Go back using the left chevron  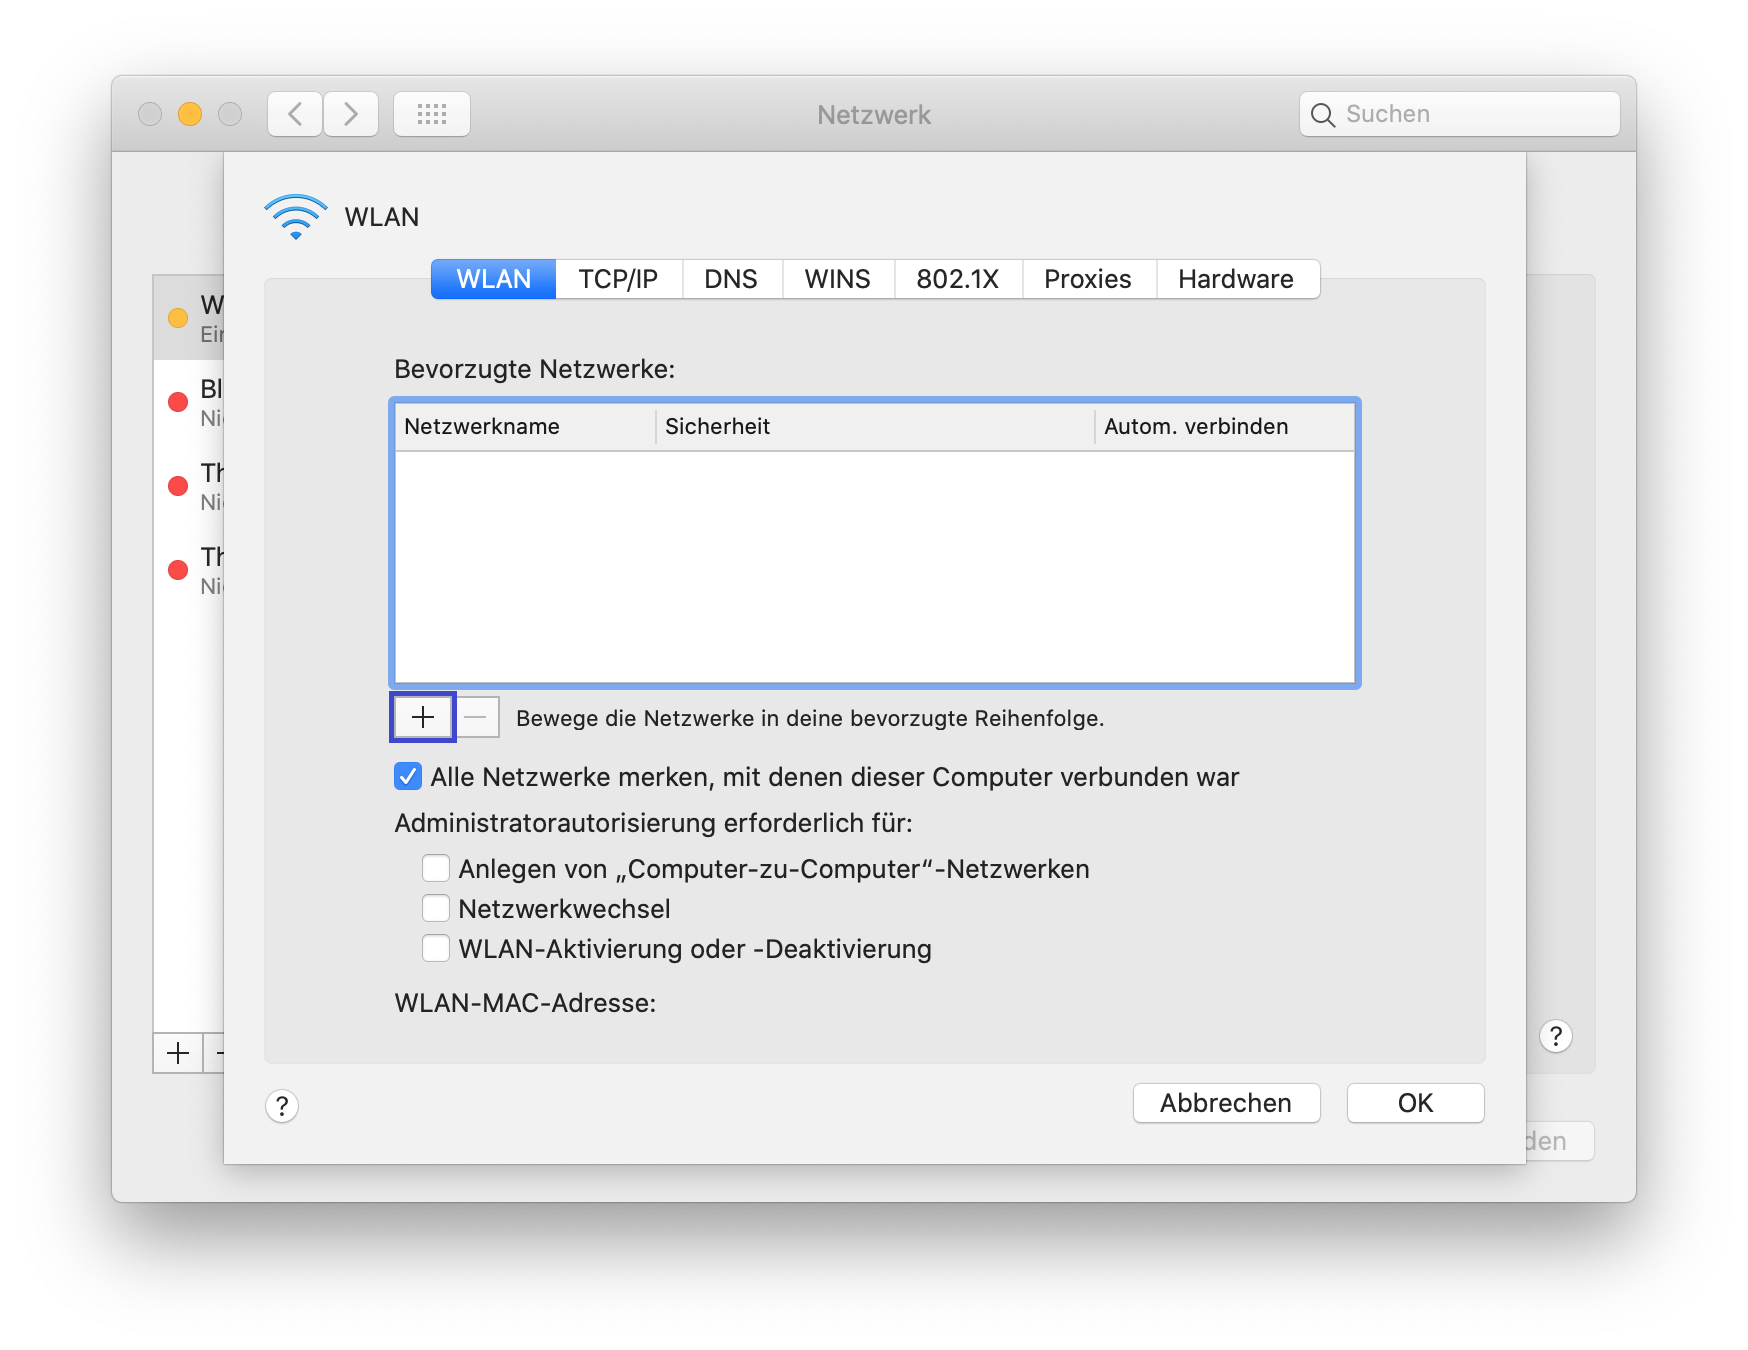(295, 114)
